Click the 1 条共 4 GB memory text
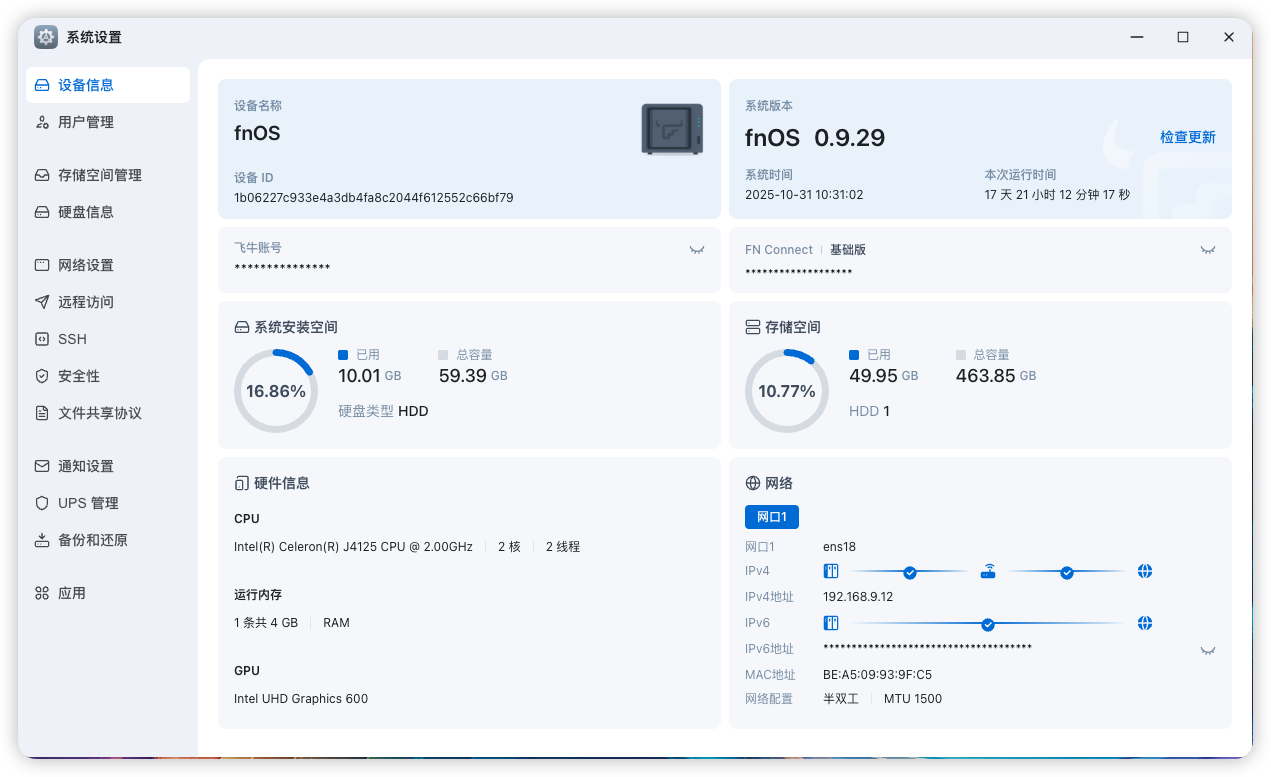Viewport: 1271px width, 777px height. click(x=266, y=623)
